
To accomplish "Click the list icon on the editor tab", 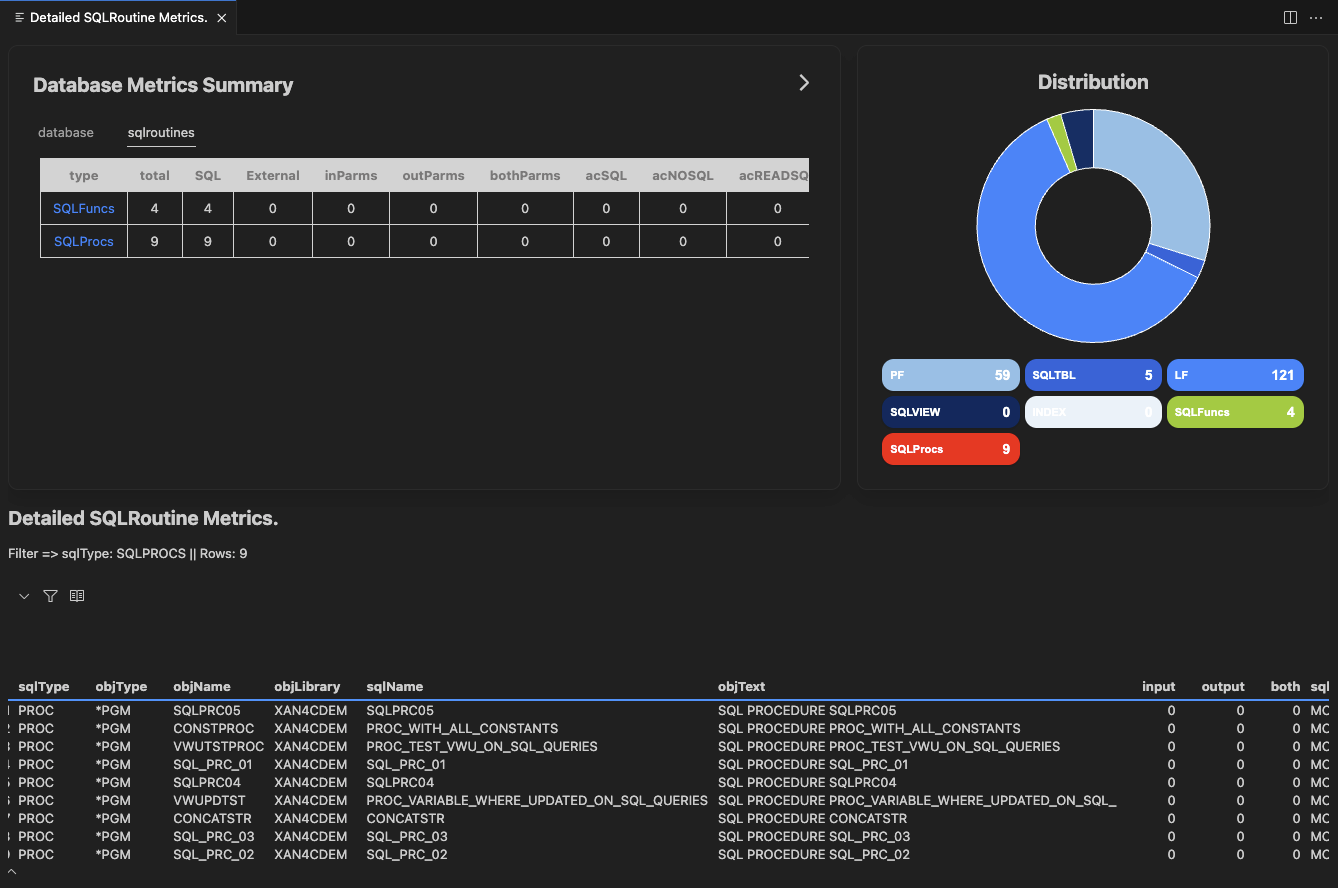I will pyautogui.click(x=19, y=18).
